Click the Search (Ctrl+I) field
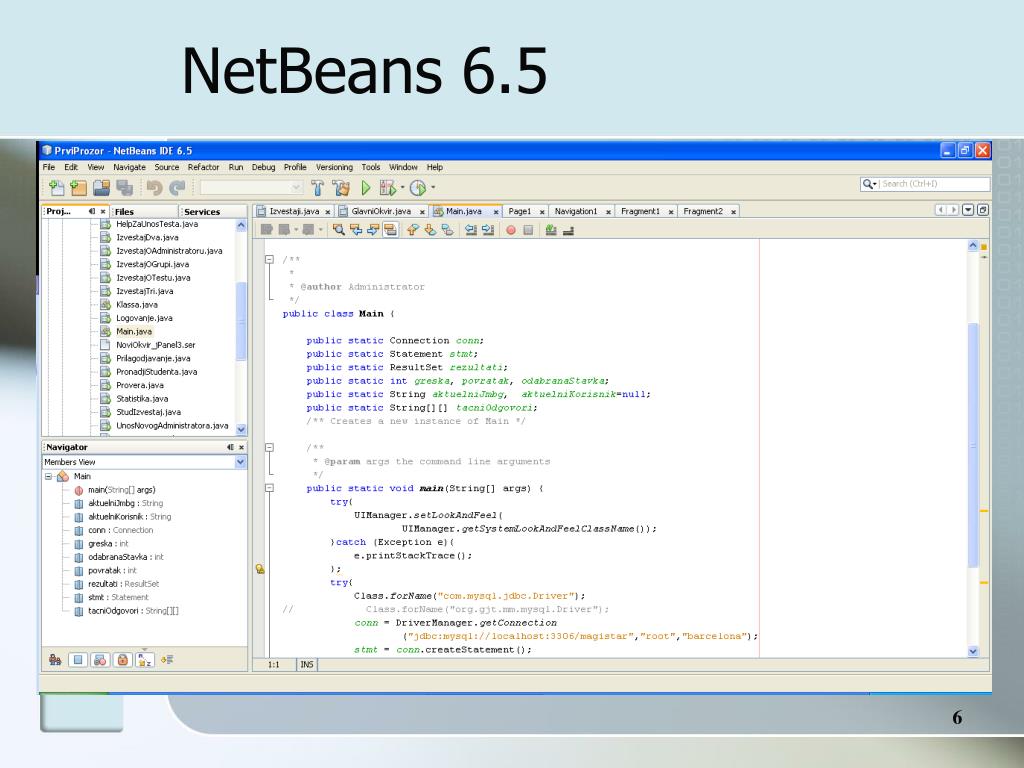Screen dimensions: 1024x768 (925, 184)
